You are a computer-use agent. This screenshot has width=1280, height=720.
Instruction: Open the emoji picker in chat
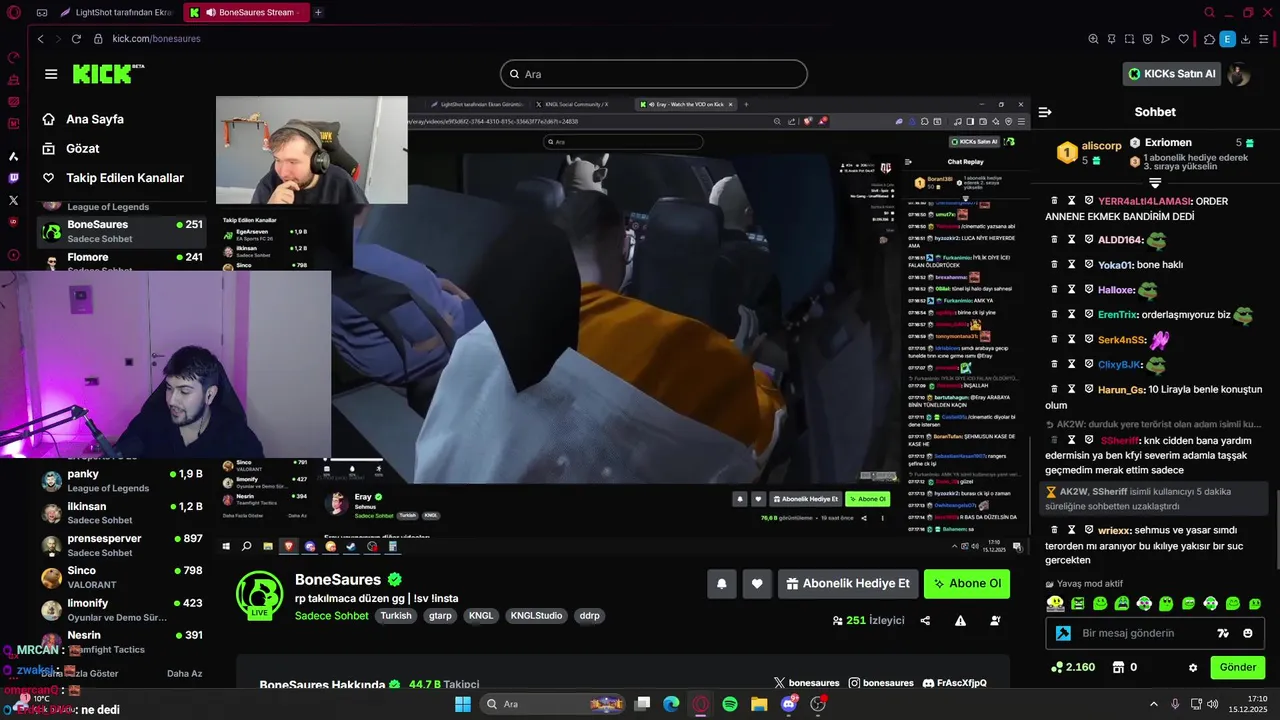click(x=1247, y=633)
